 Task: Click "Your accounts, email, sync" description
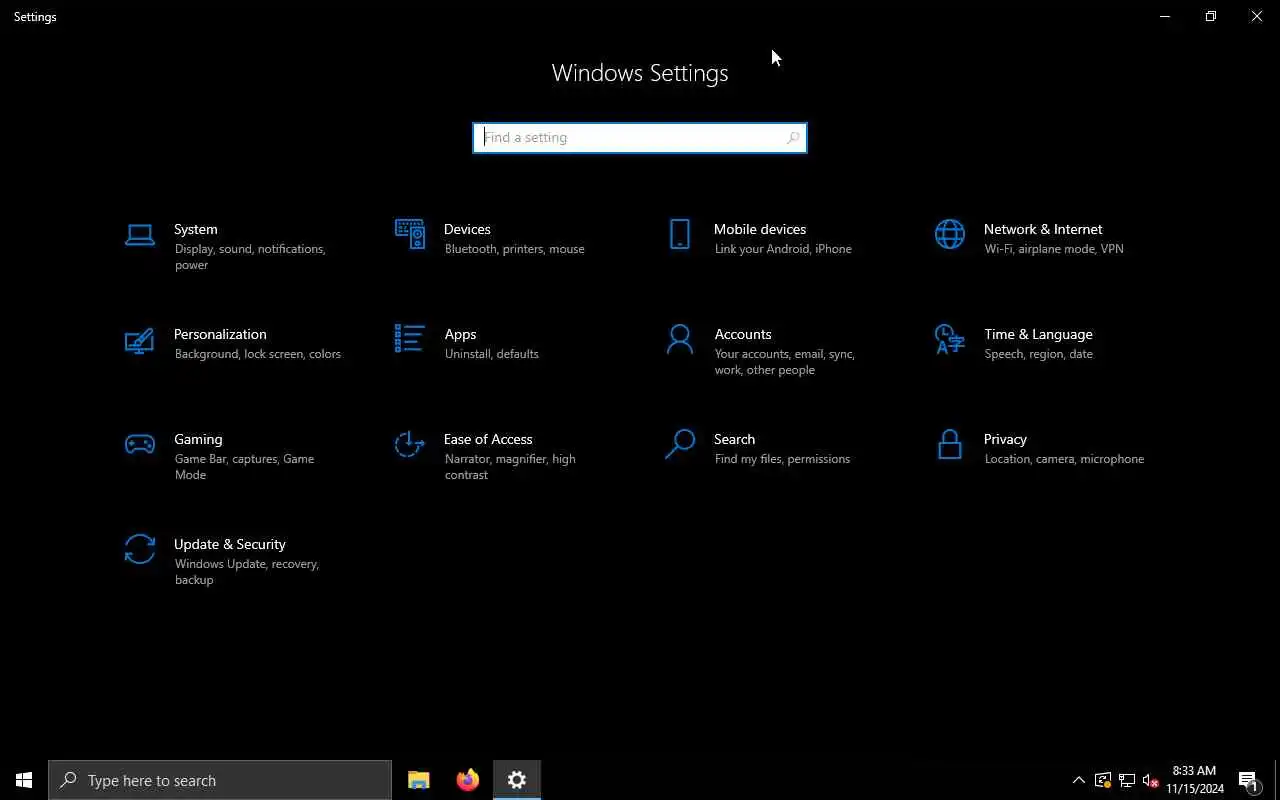[784, 354]
